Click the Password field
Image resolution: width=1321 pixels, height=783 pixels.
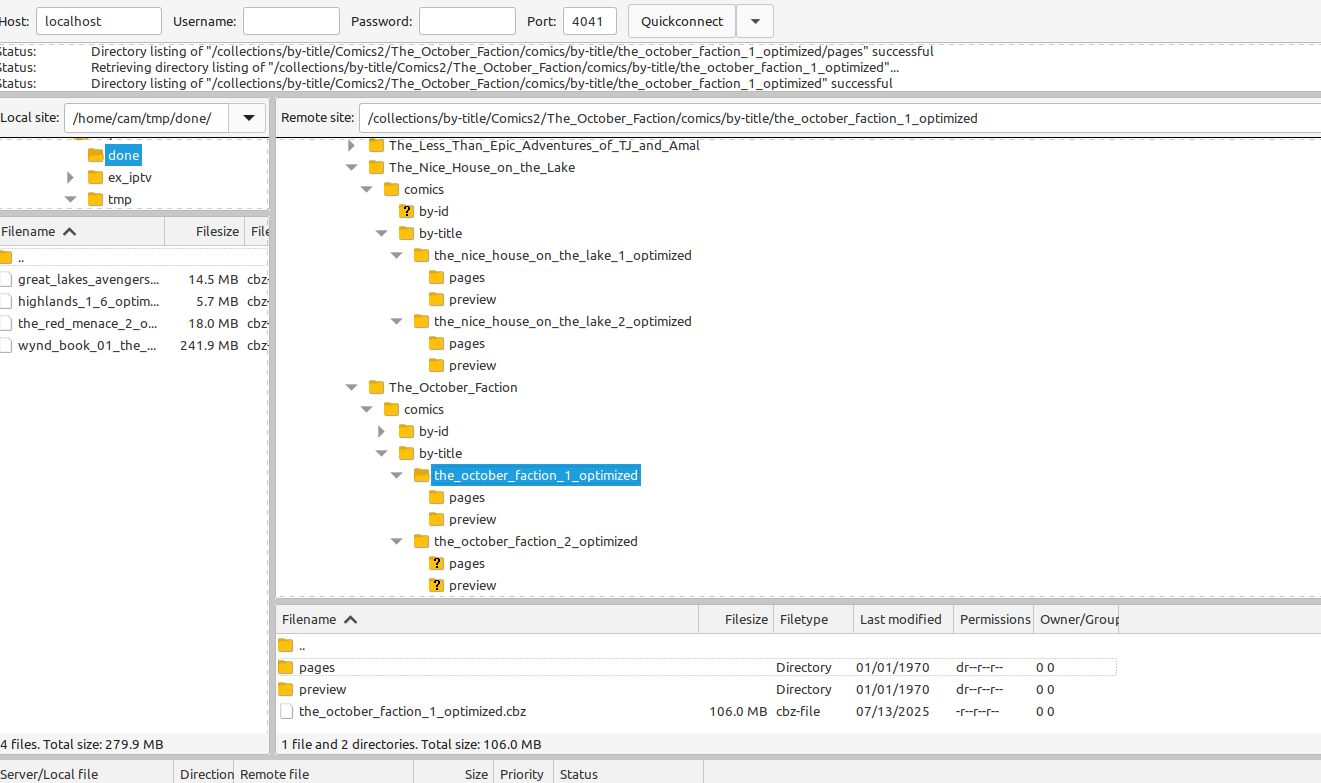pyautogui.click(x=467, y=21)
